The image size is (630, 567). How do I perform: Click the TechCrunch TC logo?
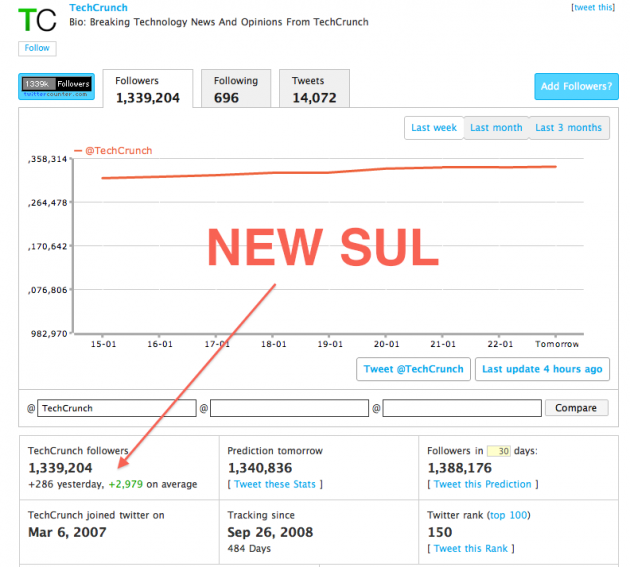tap(37, 20)
